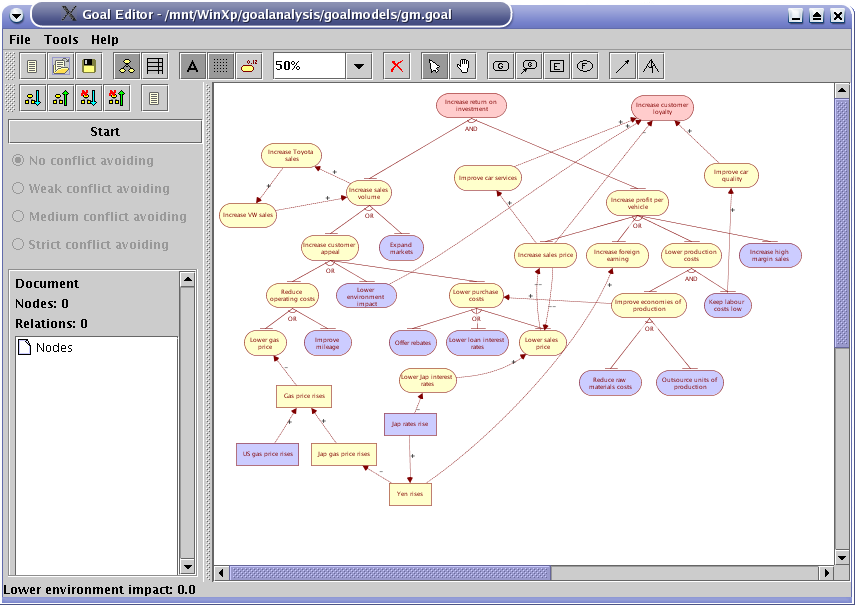Screen dimensions: 855x605
Task: Select the hand pan tool
Action: tap(463, 66)
